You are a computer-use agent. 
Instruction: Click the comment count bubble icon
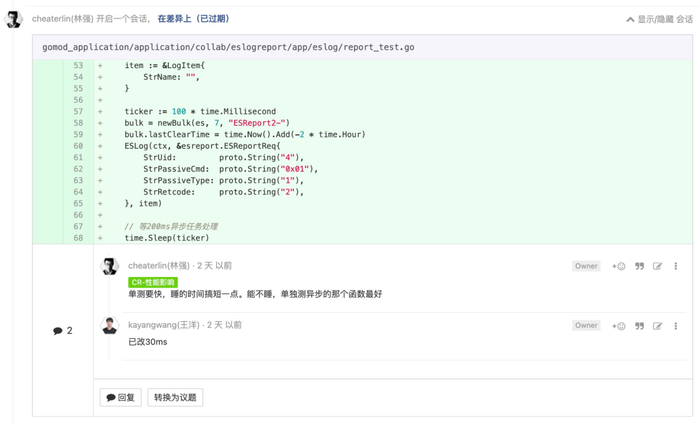tap(58, 331)
